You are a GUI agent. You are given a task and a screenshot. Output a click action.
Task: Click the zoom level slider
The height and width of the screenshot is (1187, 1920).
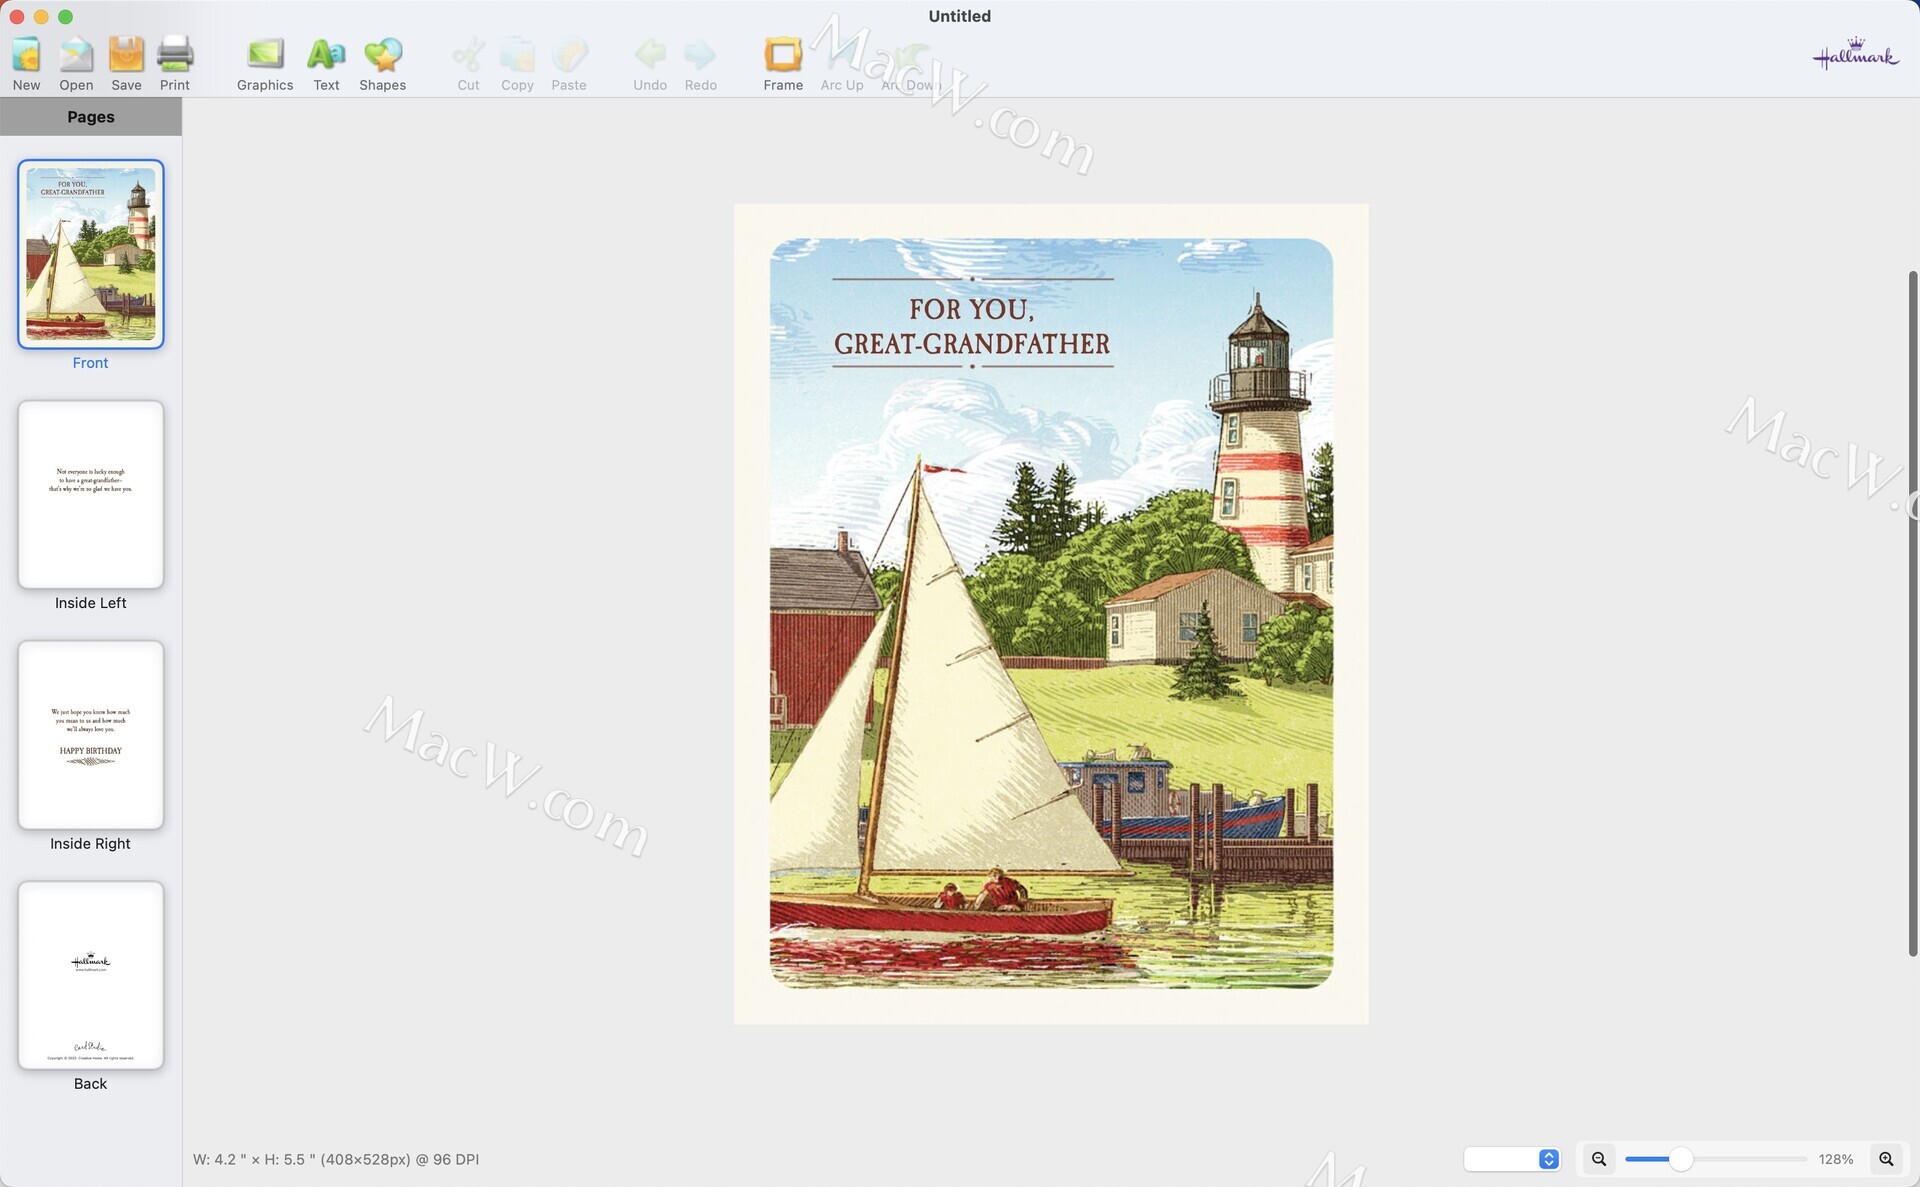[1681, 1159]
